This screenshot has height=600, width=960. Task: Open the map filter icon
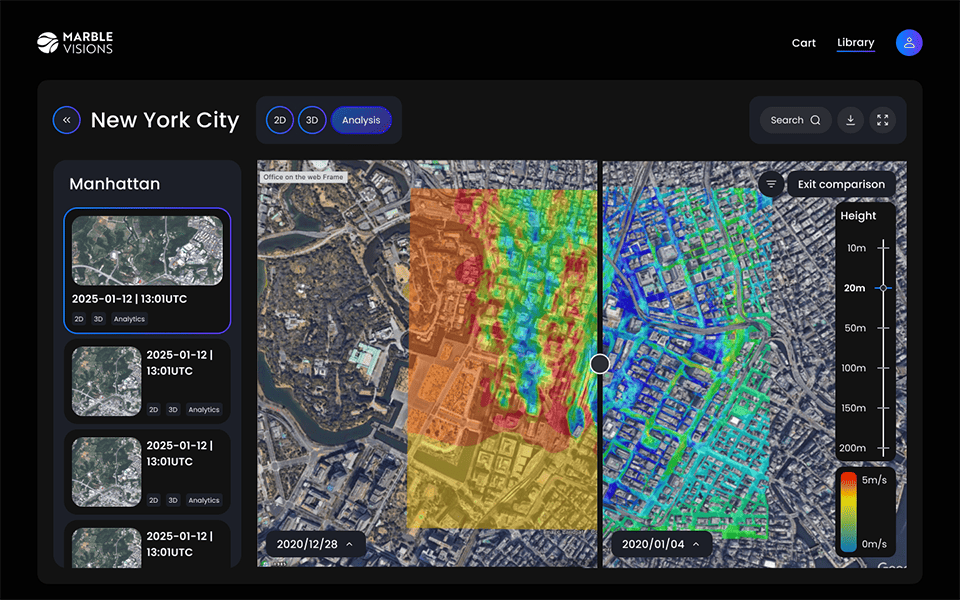pos(771,184)
